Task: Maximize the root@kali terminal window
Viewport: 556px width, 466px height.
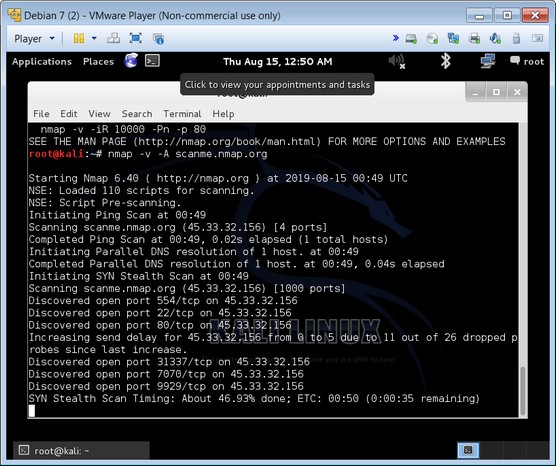Action: [496, 92]
